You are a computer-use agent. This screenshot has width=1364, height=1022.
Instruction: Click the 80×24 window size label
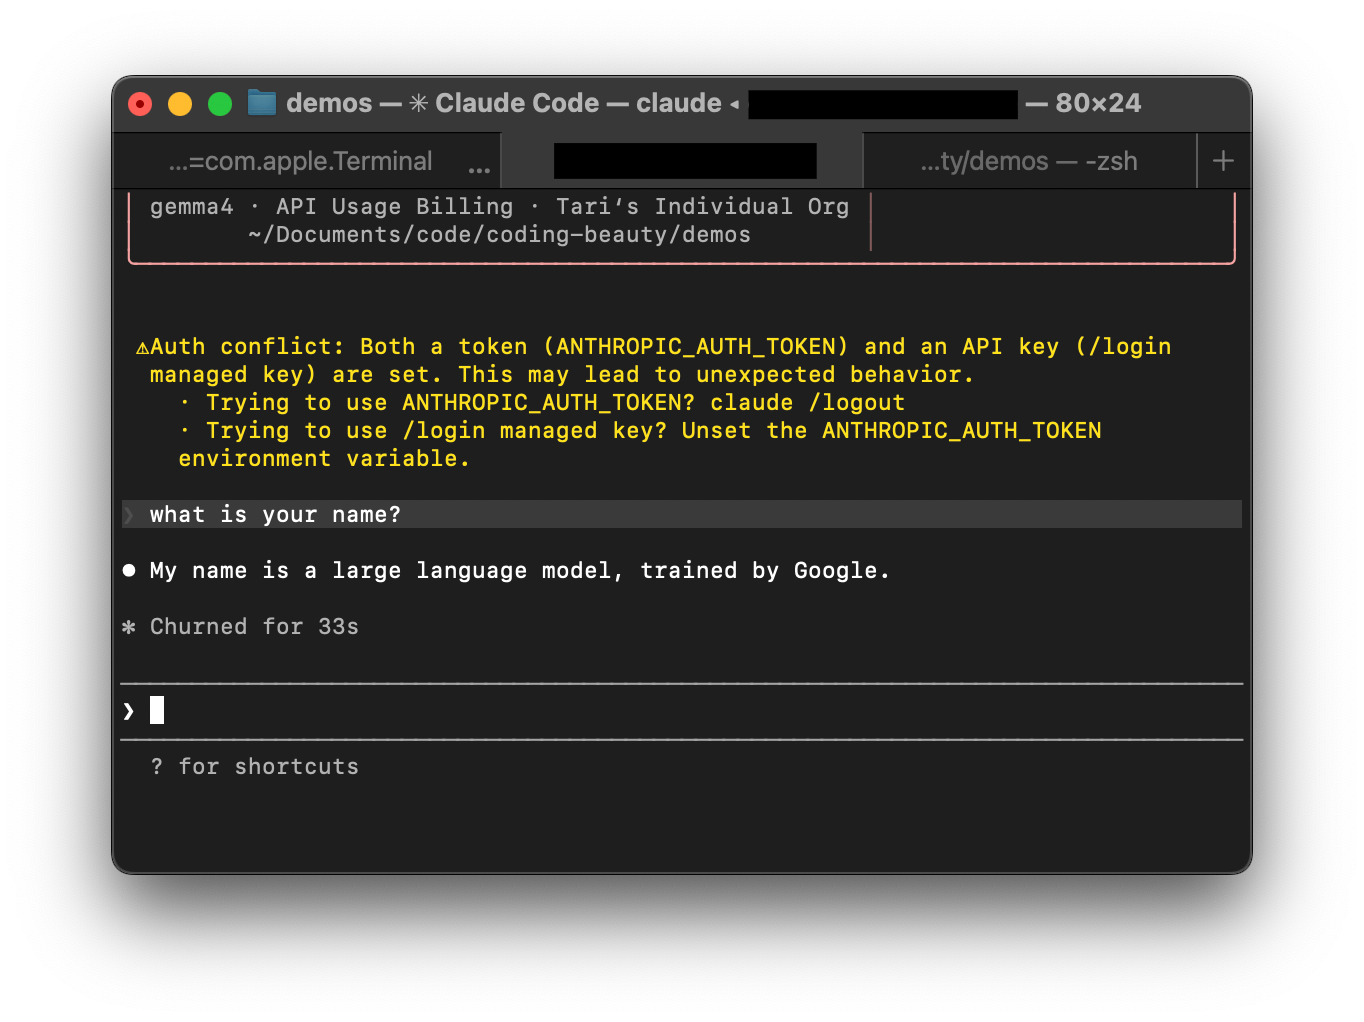pos(1097,103)
